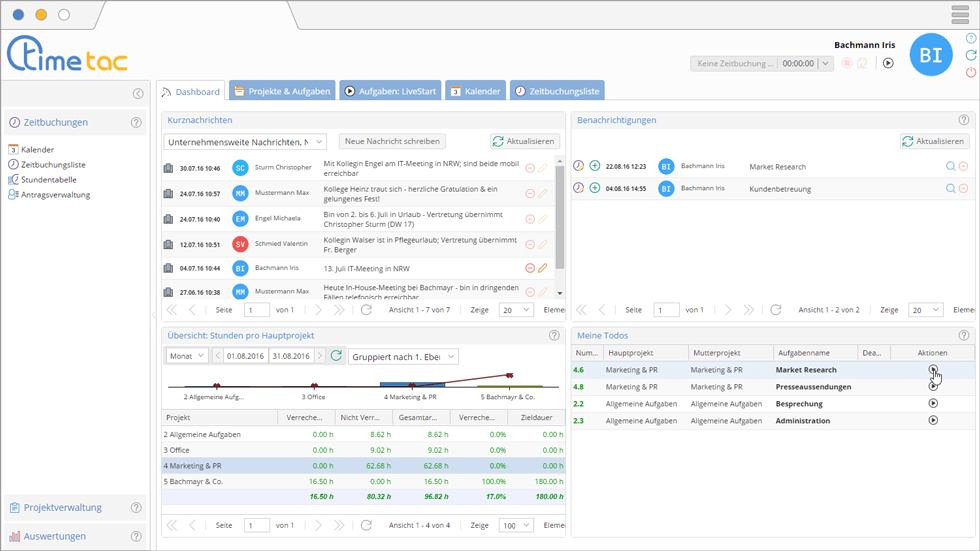Open the Unternehmensweite Nachrichten dropdown

(245, 142)
